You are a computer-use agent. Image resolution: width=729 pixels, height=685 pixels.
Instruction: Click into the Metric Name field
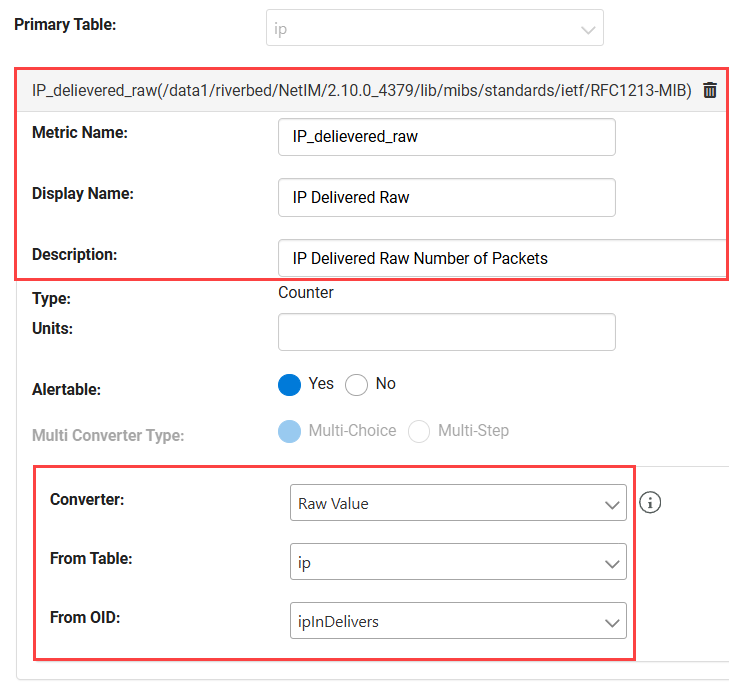pos(446,137)
